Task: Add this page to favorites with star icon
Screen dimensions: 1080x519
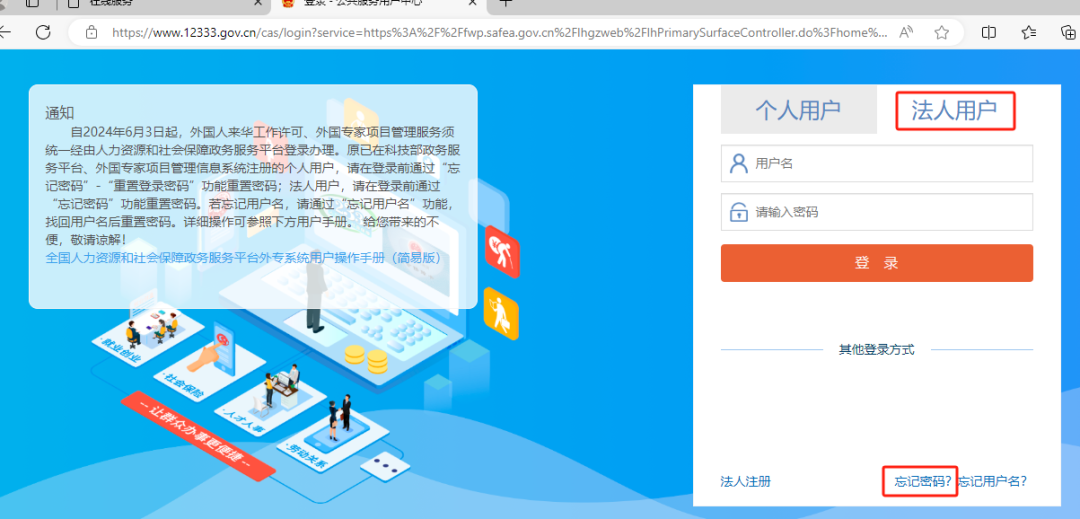Action: click(x=941, y=32)
